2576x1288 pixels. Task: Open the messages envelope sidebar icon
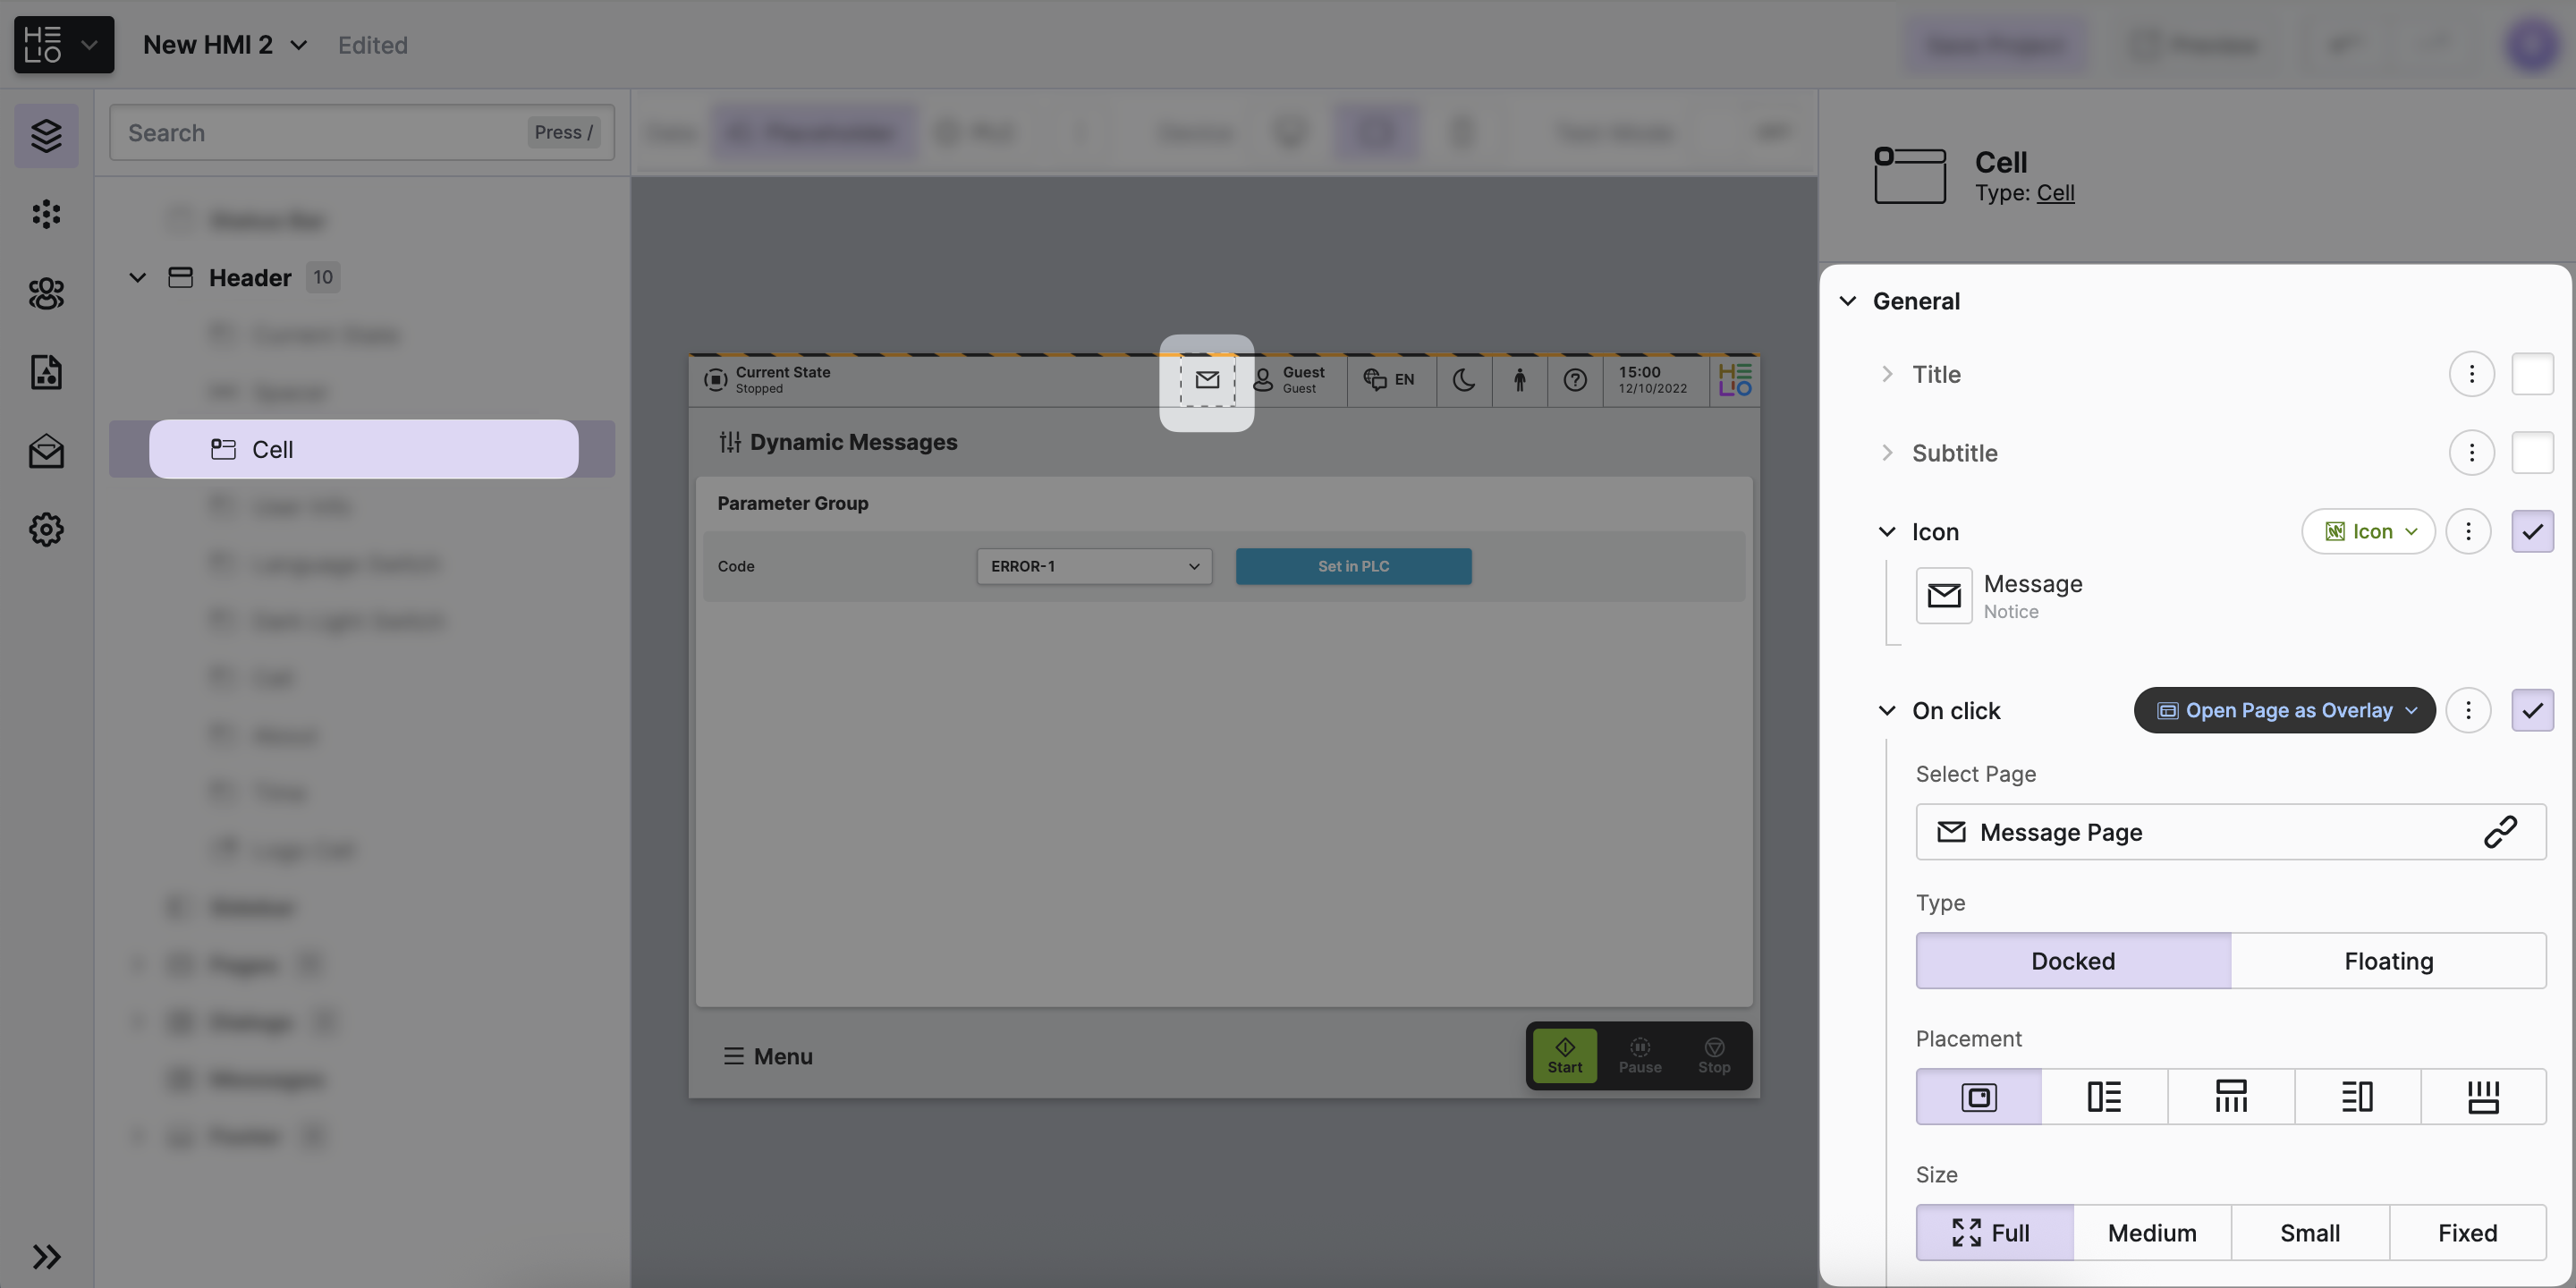pos(46,451)
